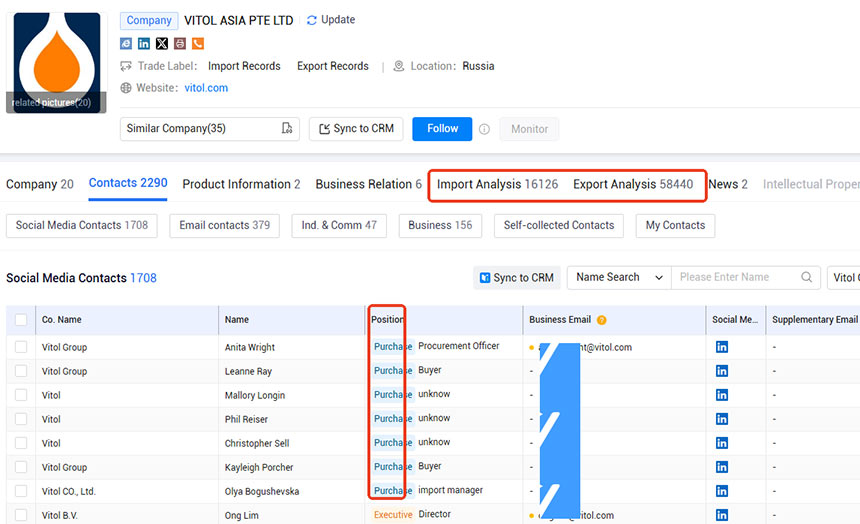Open the Product Information 2 tab
Viewport: 860px width, 524px height.
point(241,184)
